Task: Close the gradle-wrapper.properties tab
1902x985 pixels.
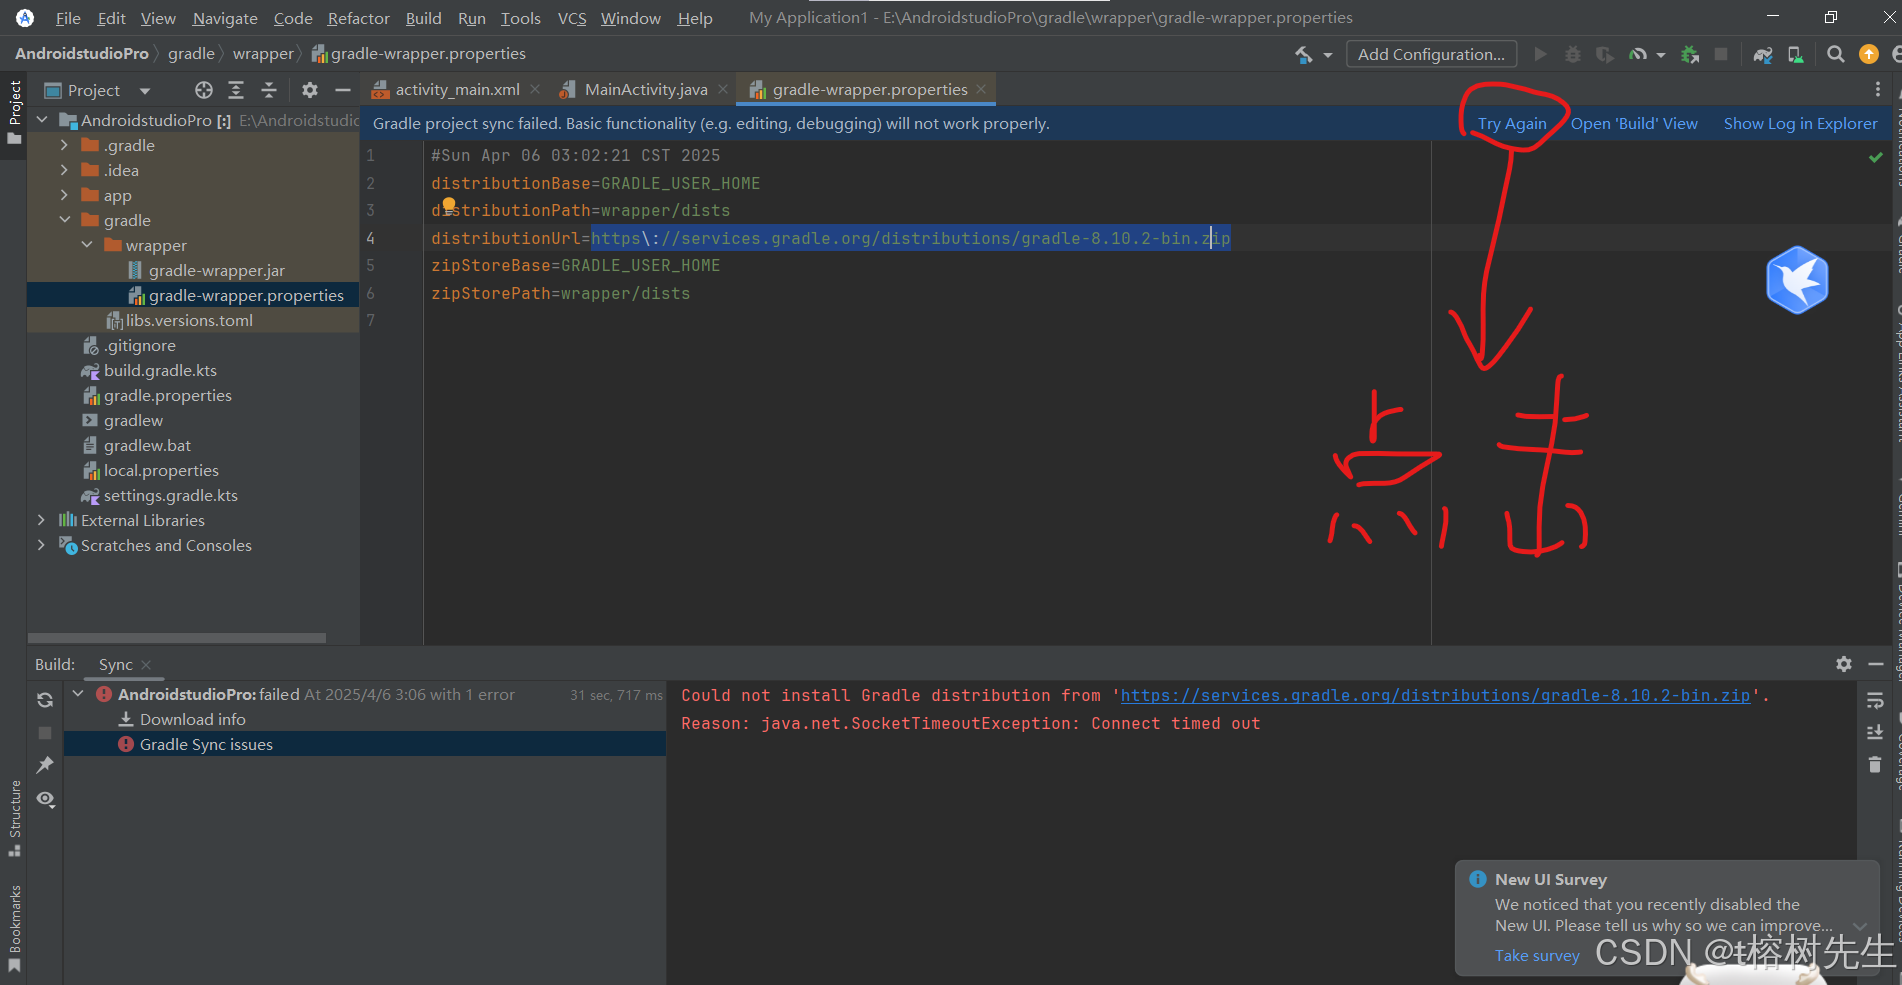Action: [982, 90]
